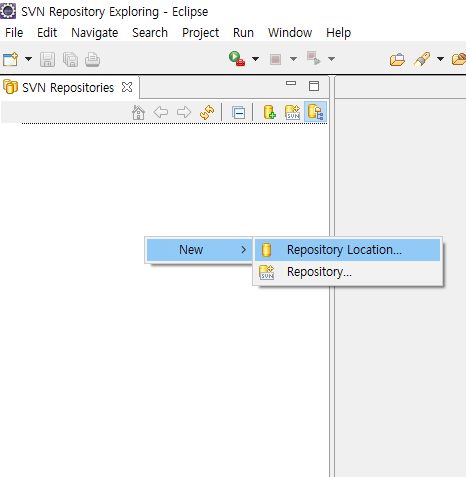
Task: Click the Save toolbar icon
Action: [x=47, y=60]
